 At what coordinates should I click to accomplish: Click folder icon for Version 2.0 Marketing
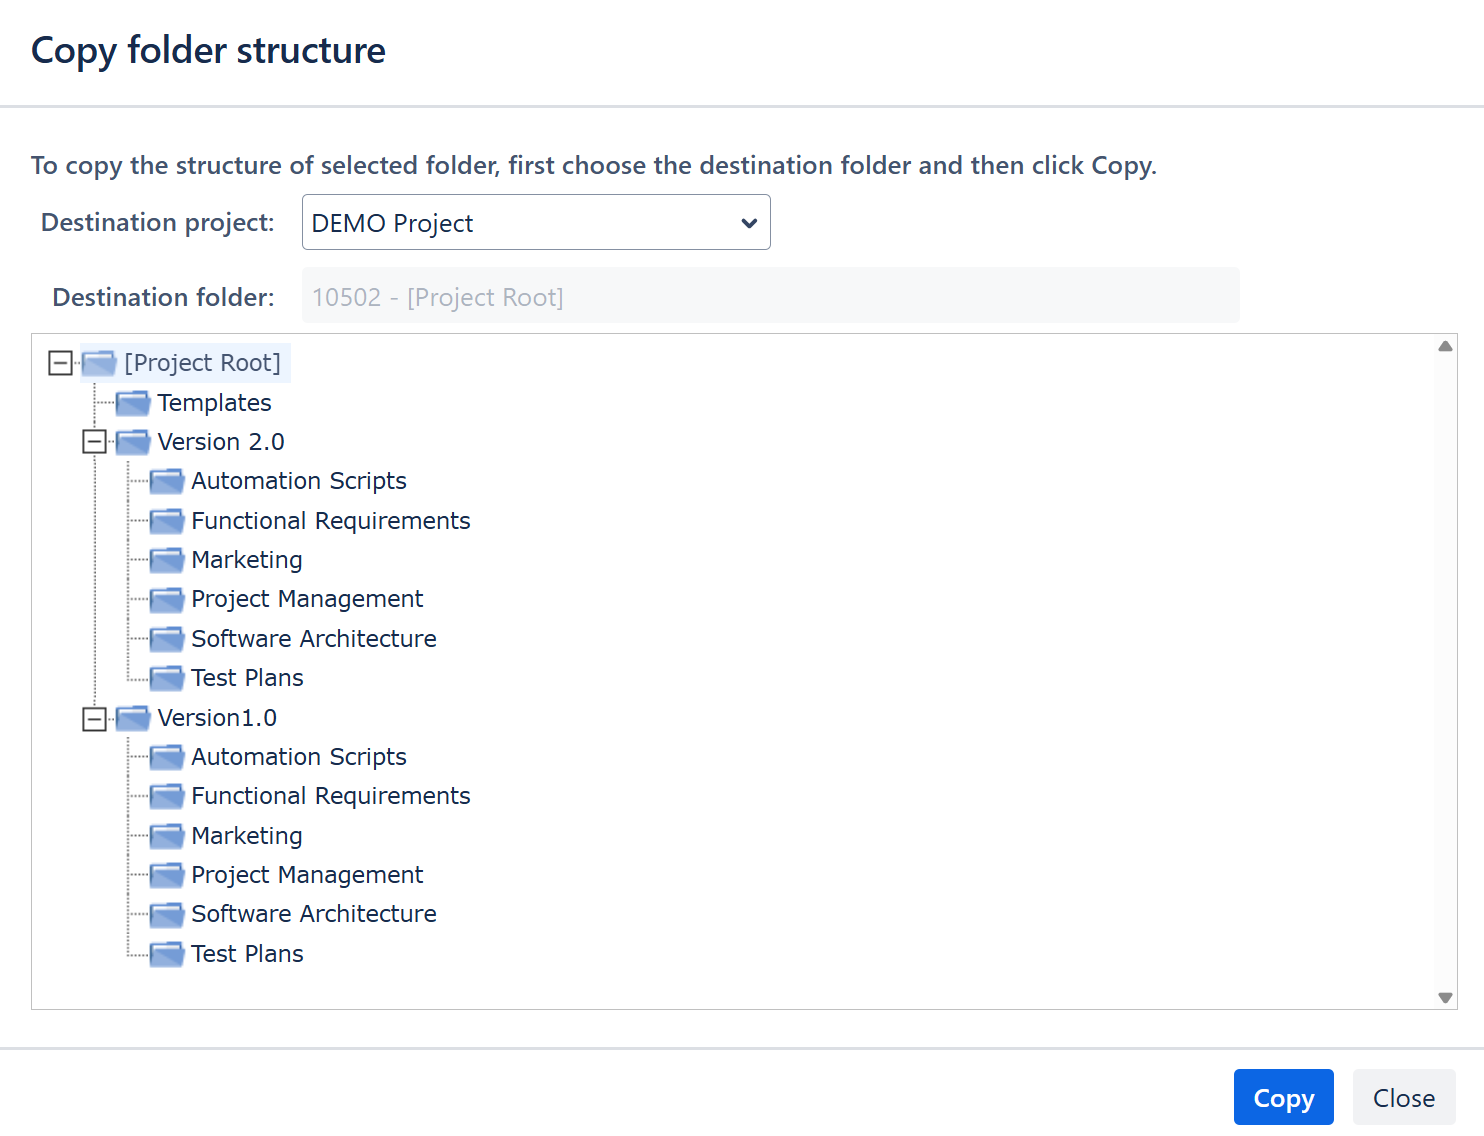(x=166, y=560)
